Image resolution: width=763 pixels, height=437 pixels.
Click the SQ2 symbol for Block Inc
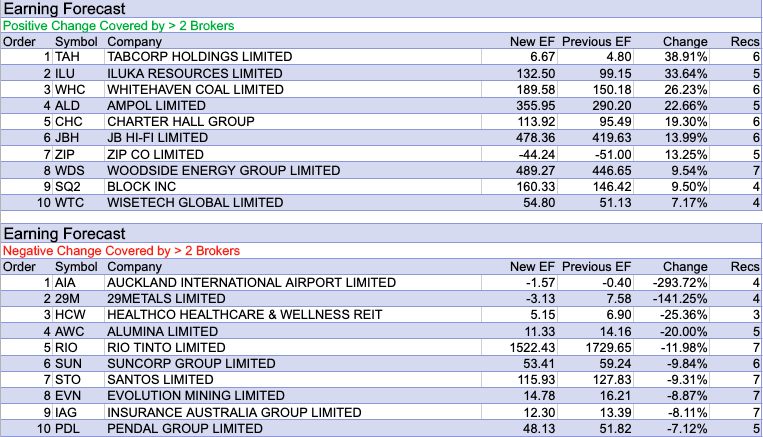pyautogui.click(x=68, y=186)
